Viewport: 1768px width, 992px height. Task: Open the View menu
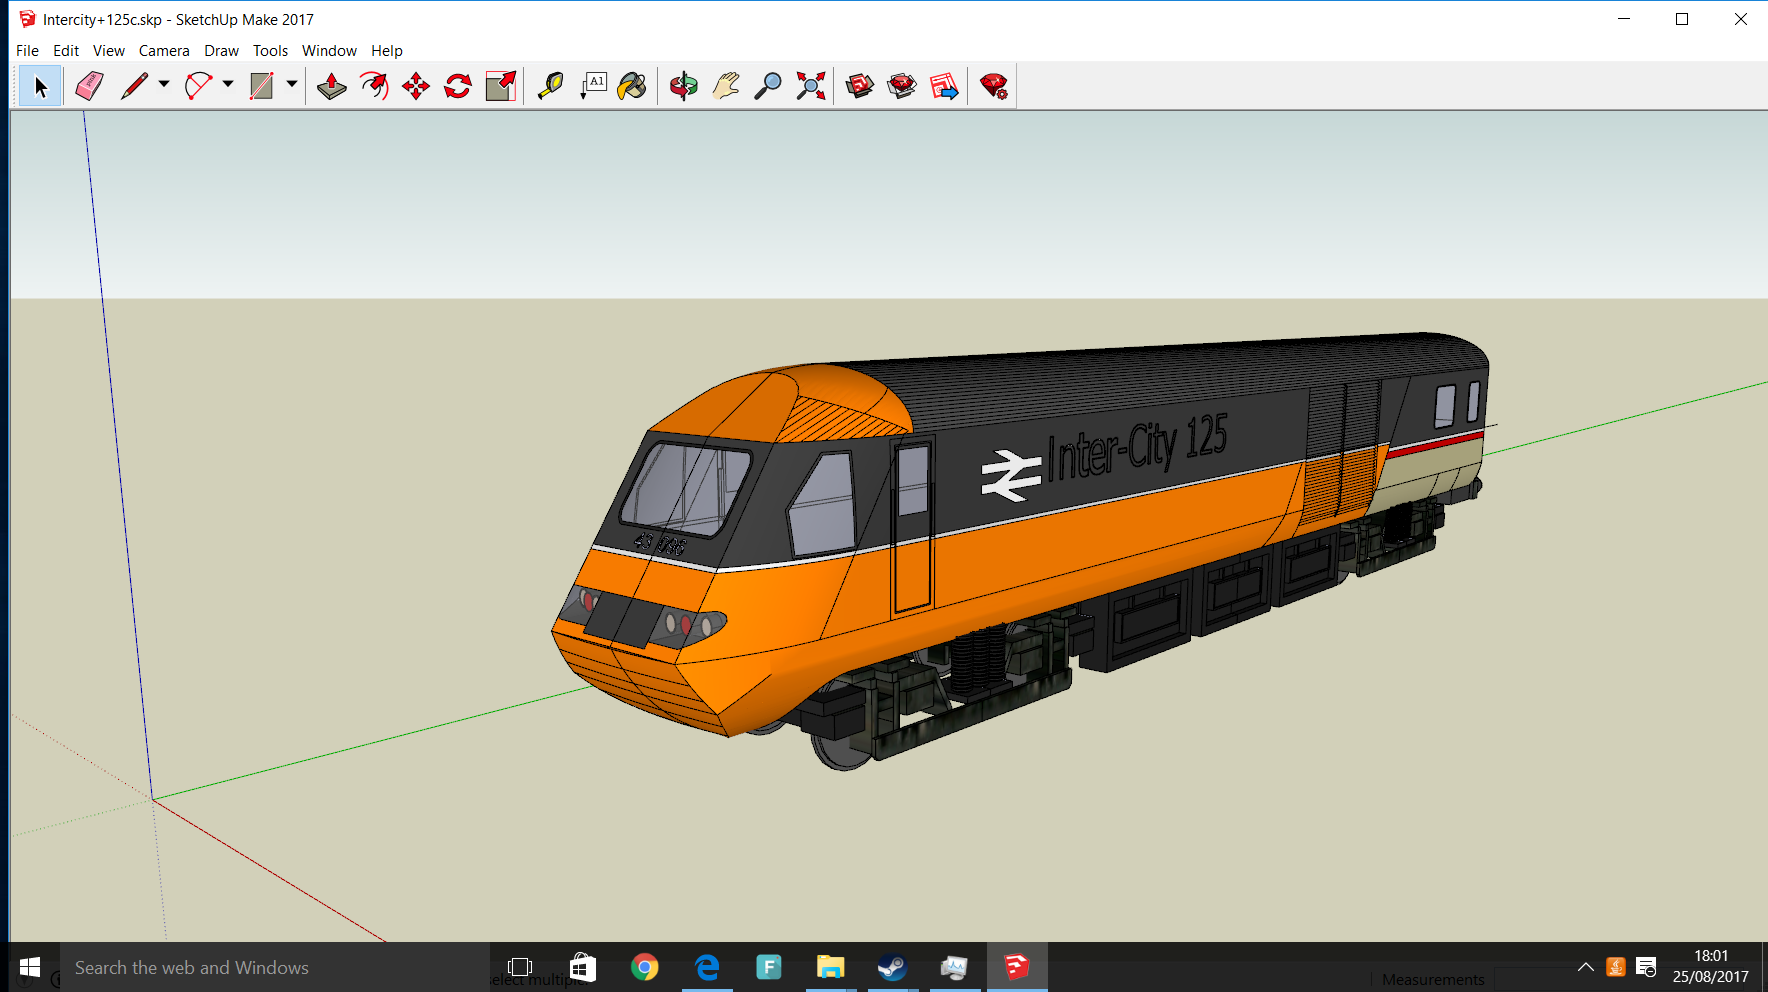click(109, 51)
